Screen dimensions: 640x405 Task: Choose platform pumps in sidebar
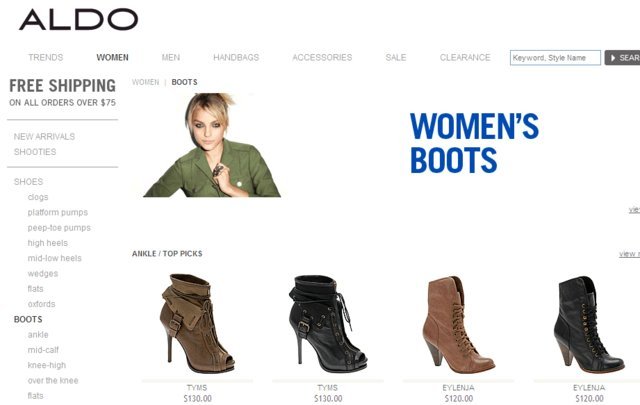(x=58, y=212)
